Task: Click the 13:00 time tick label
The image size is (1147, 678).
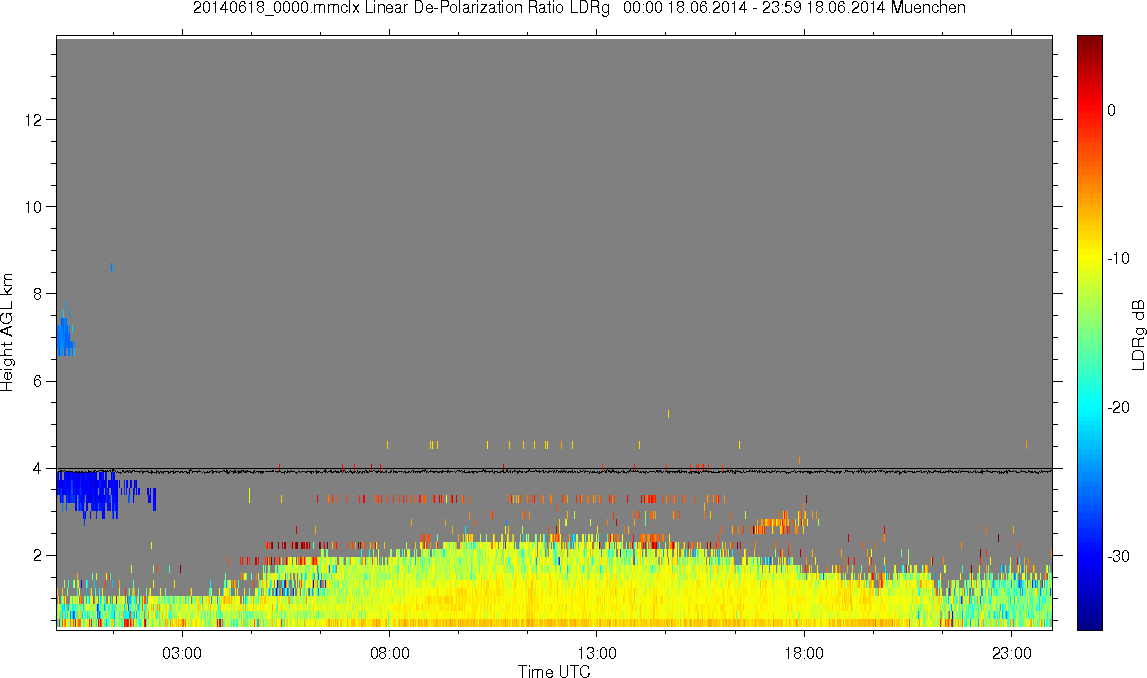Action: [596, 653]
